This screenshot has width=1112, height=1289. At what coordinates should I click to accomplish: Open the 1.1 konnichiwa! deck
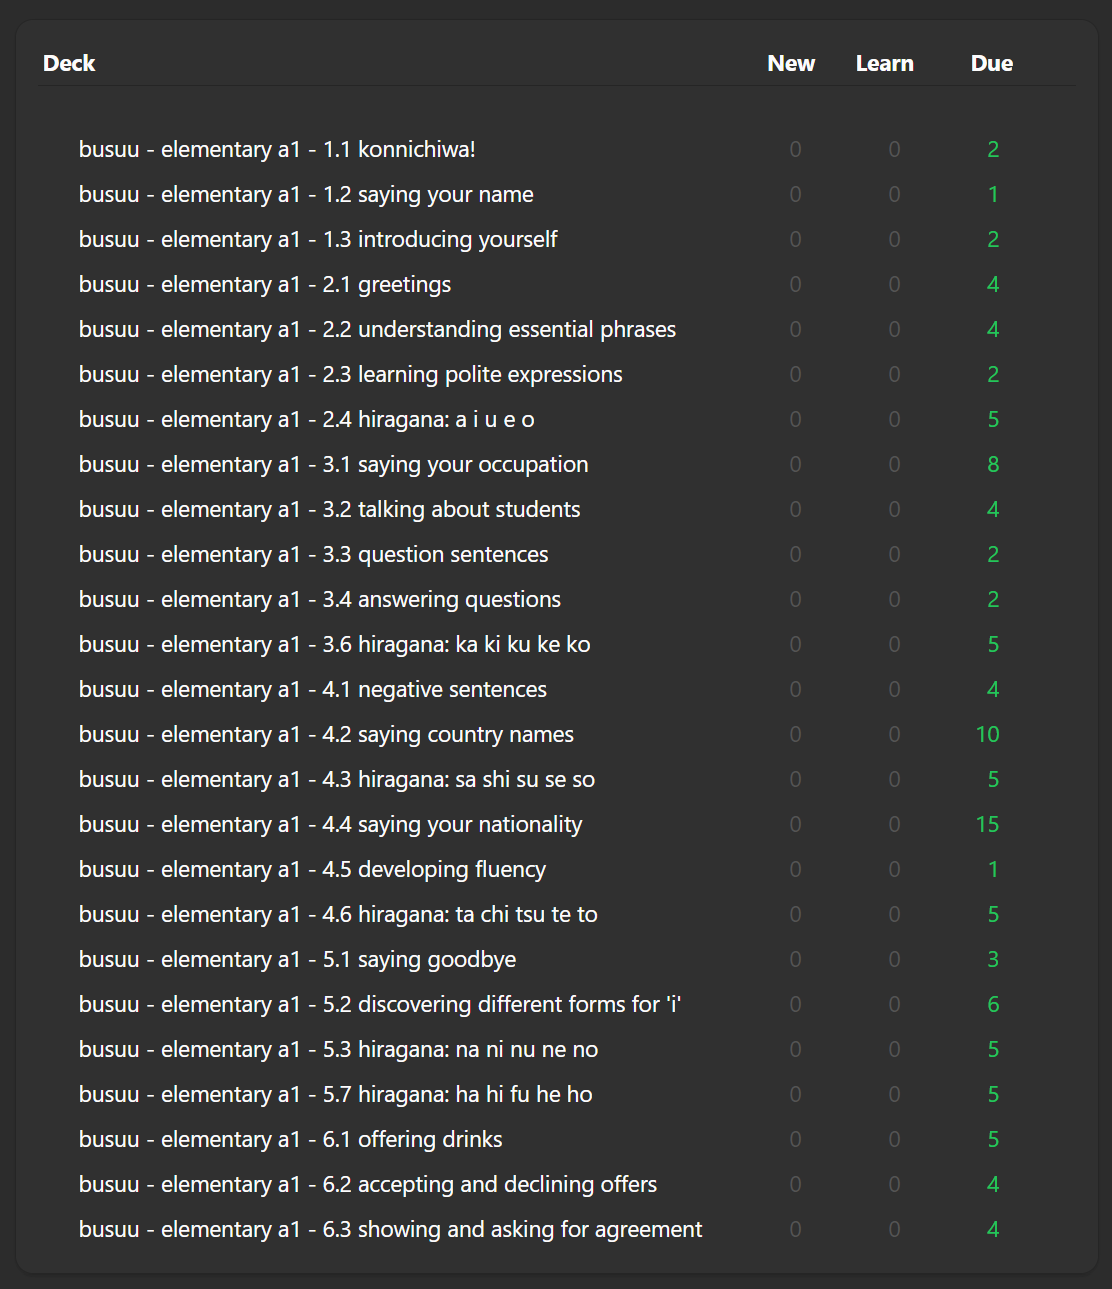pos(277,150)
